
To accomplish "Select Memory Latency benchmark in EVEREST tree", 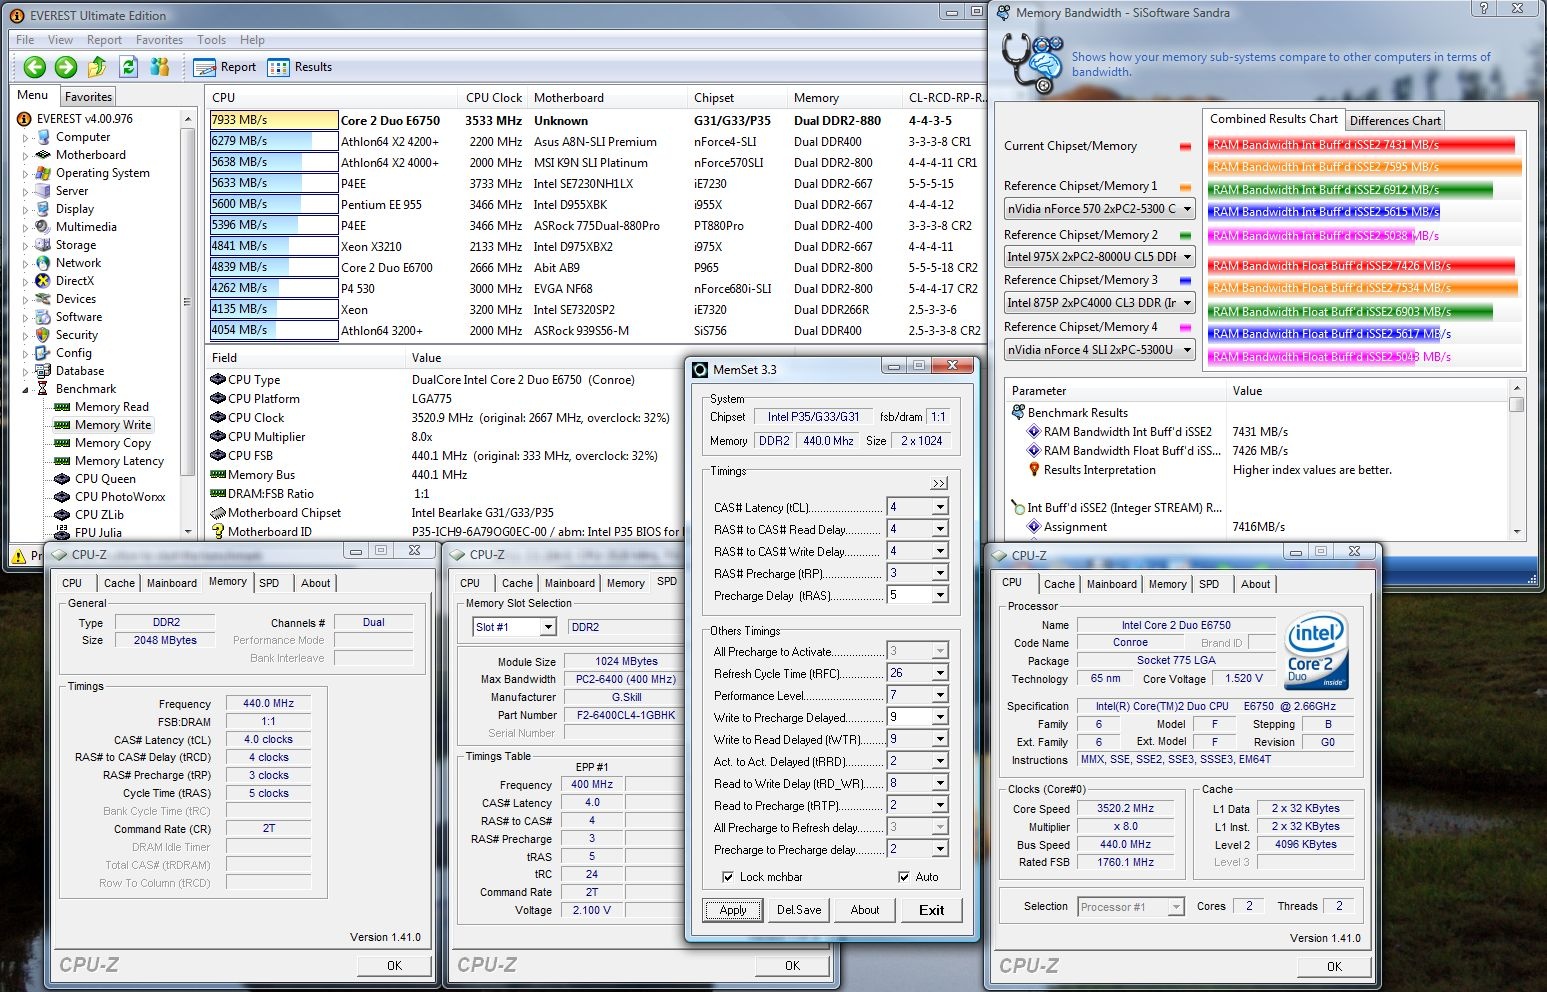I will click(x=119, y=461).
